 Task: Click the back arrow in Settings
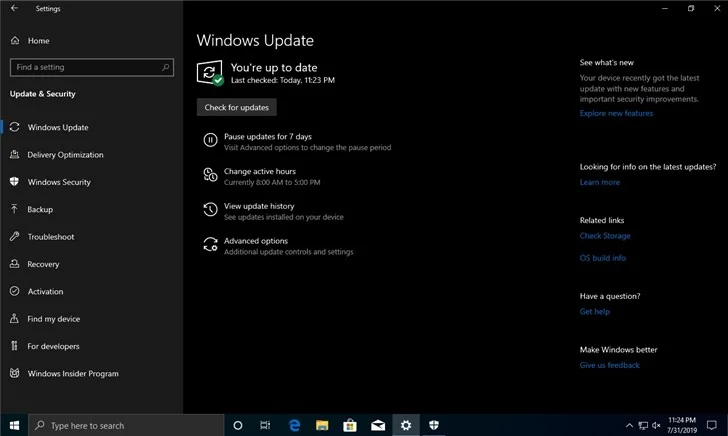[x=14, y=8]
